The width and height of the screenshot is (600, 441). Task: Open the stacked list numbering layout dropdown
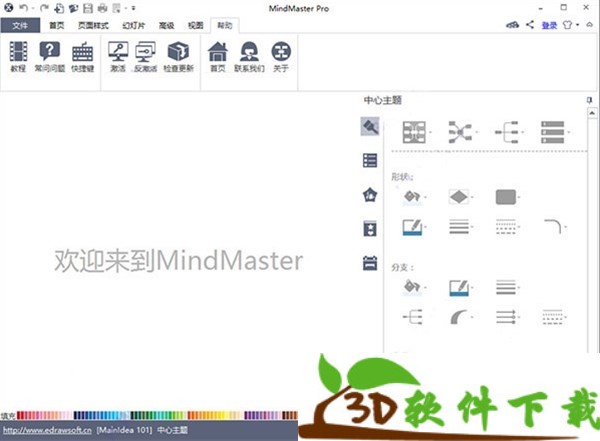[x=555, y=132]
